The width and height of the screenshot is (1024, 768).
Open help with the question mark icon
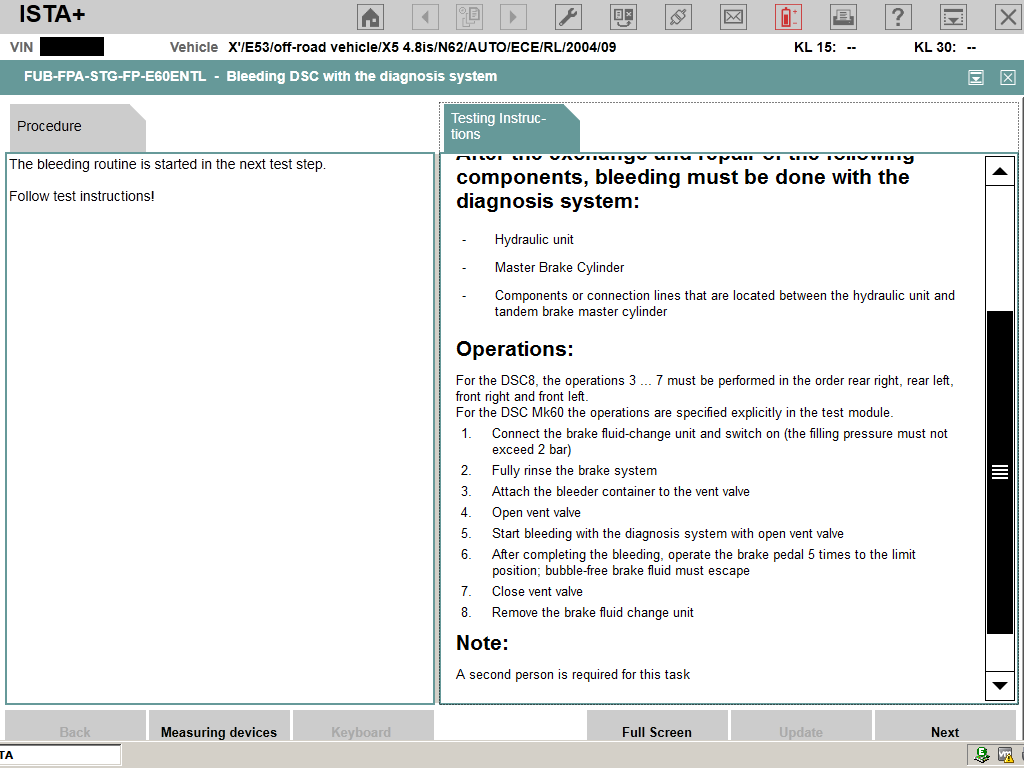click(x=898, y=17)
